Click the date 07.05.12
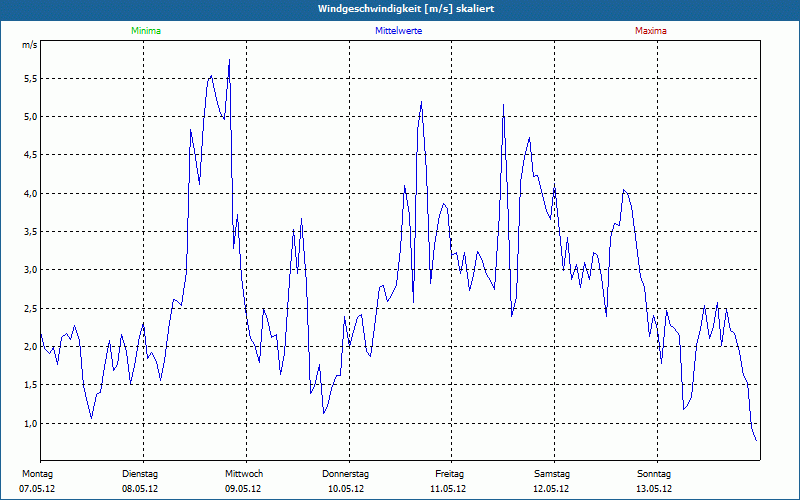This screenshot has width=800, height=500. pos(37,489)
